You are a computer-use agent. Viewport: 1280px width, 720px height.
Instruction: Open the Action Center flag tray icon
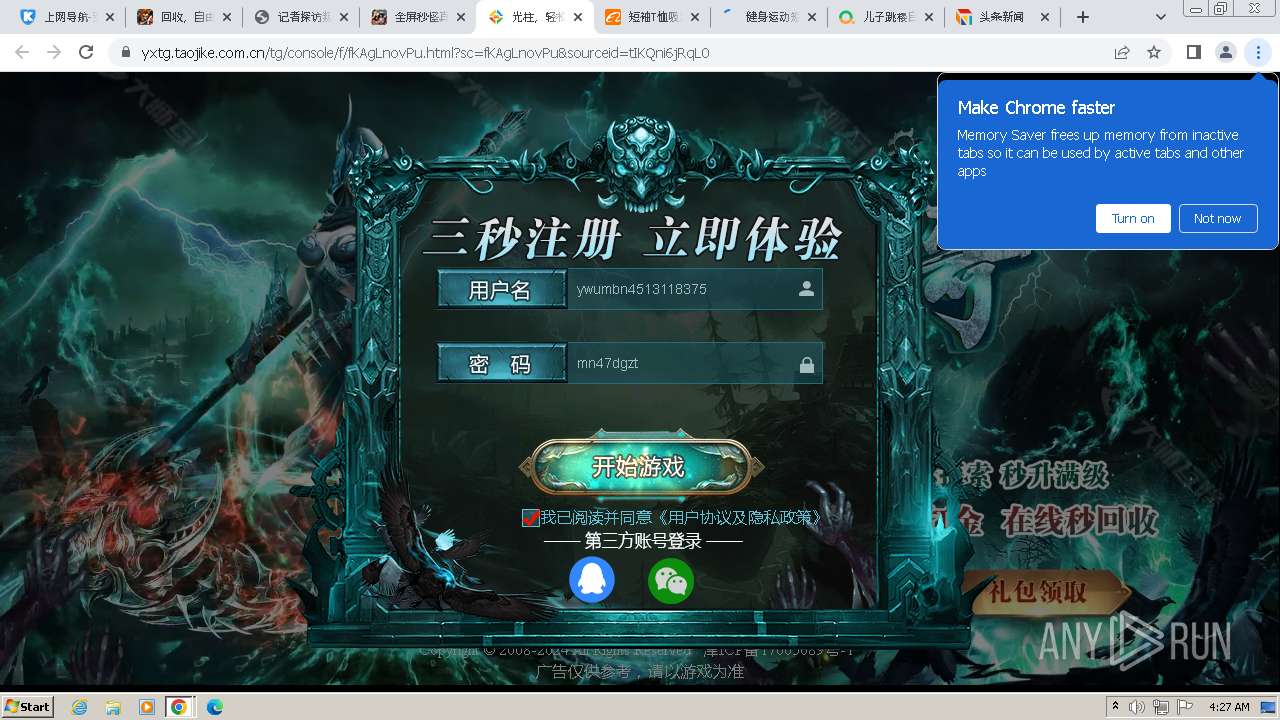click(x=1185, y=707)
